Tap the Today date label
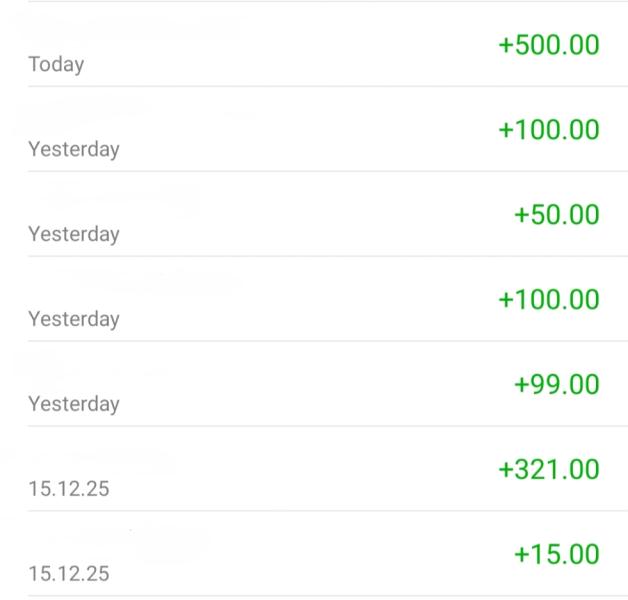The width and height of the screenshot is (628, 600). tap(56, 65)
